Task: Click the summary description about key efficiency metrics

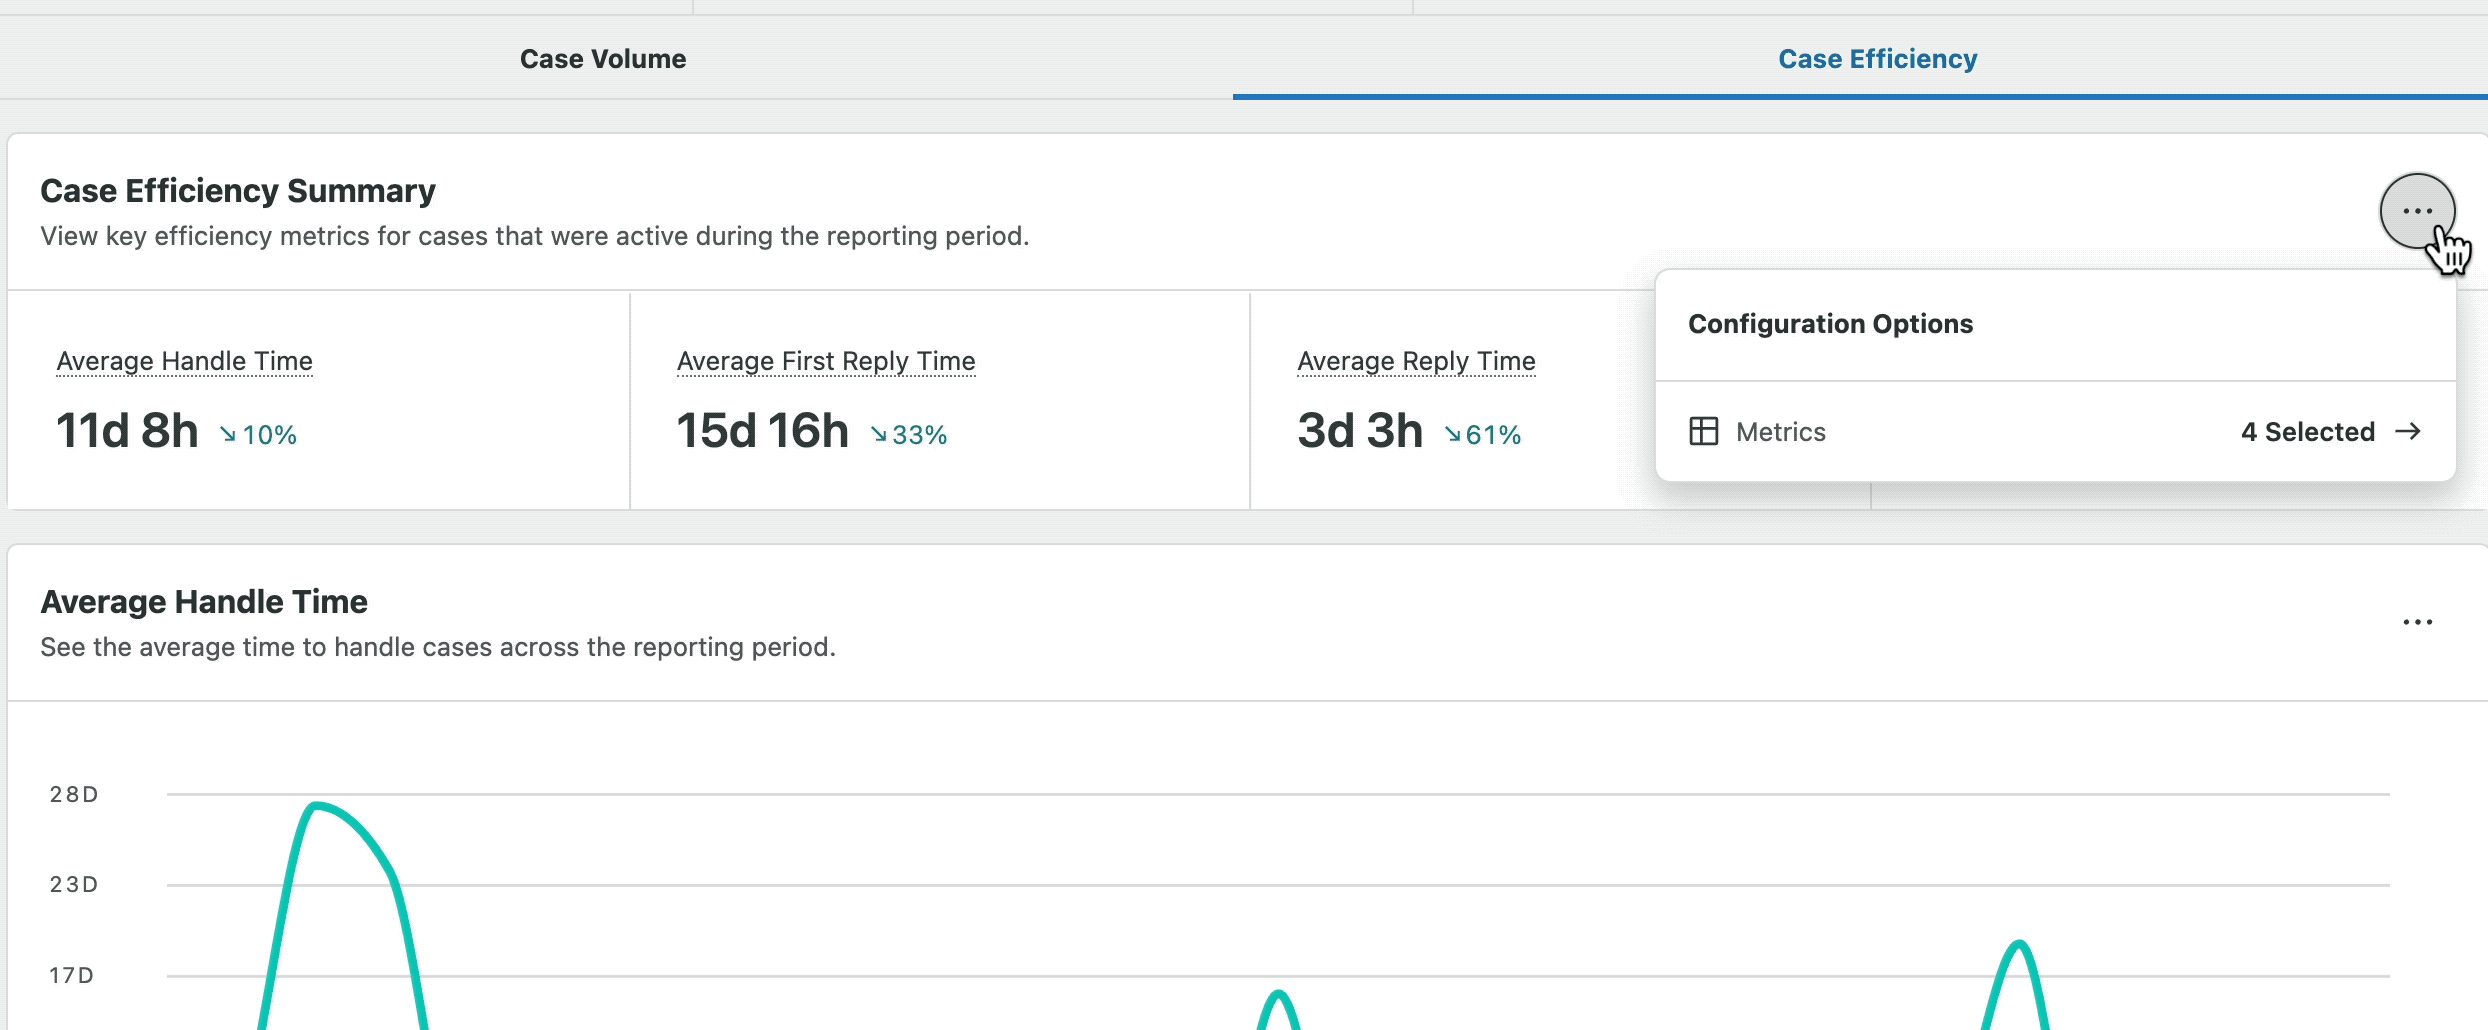Action: click(535, 236)
